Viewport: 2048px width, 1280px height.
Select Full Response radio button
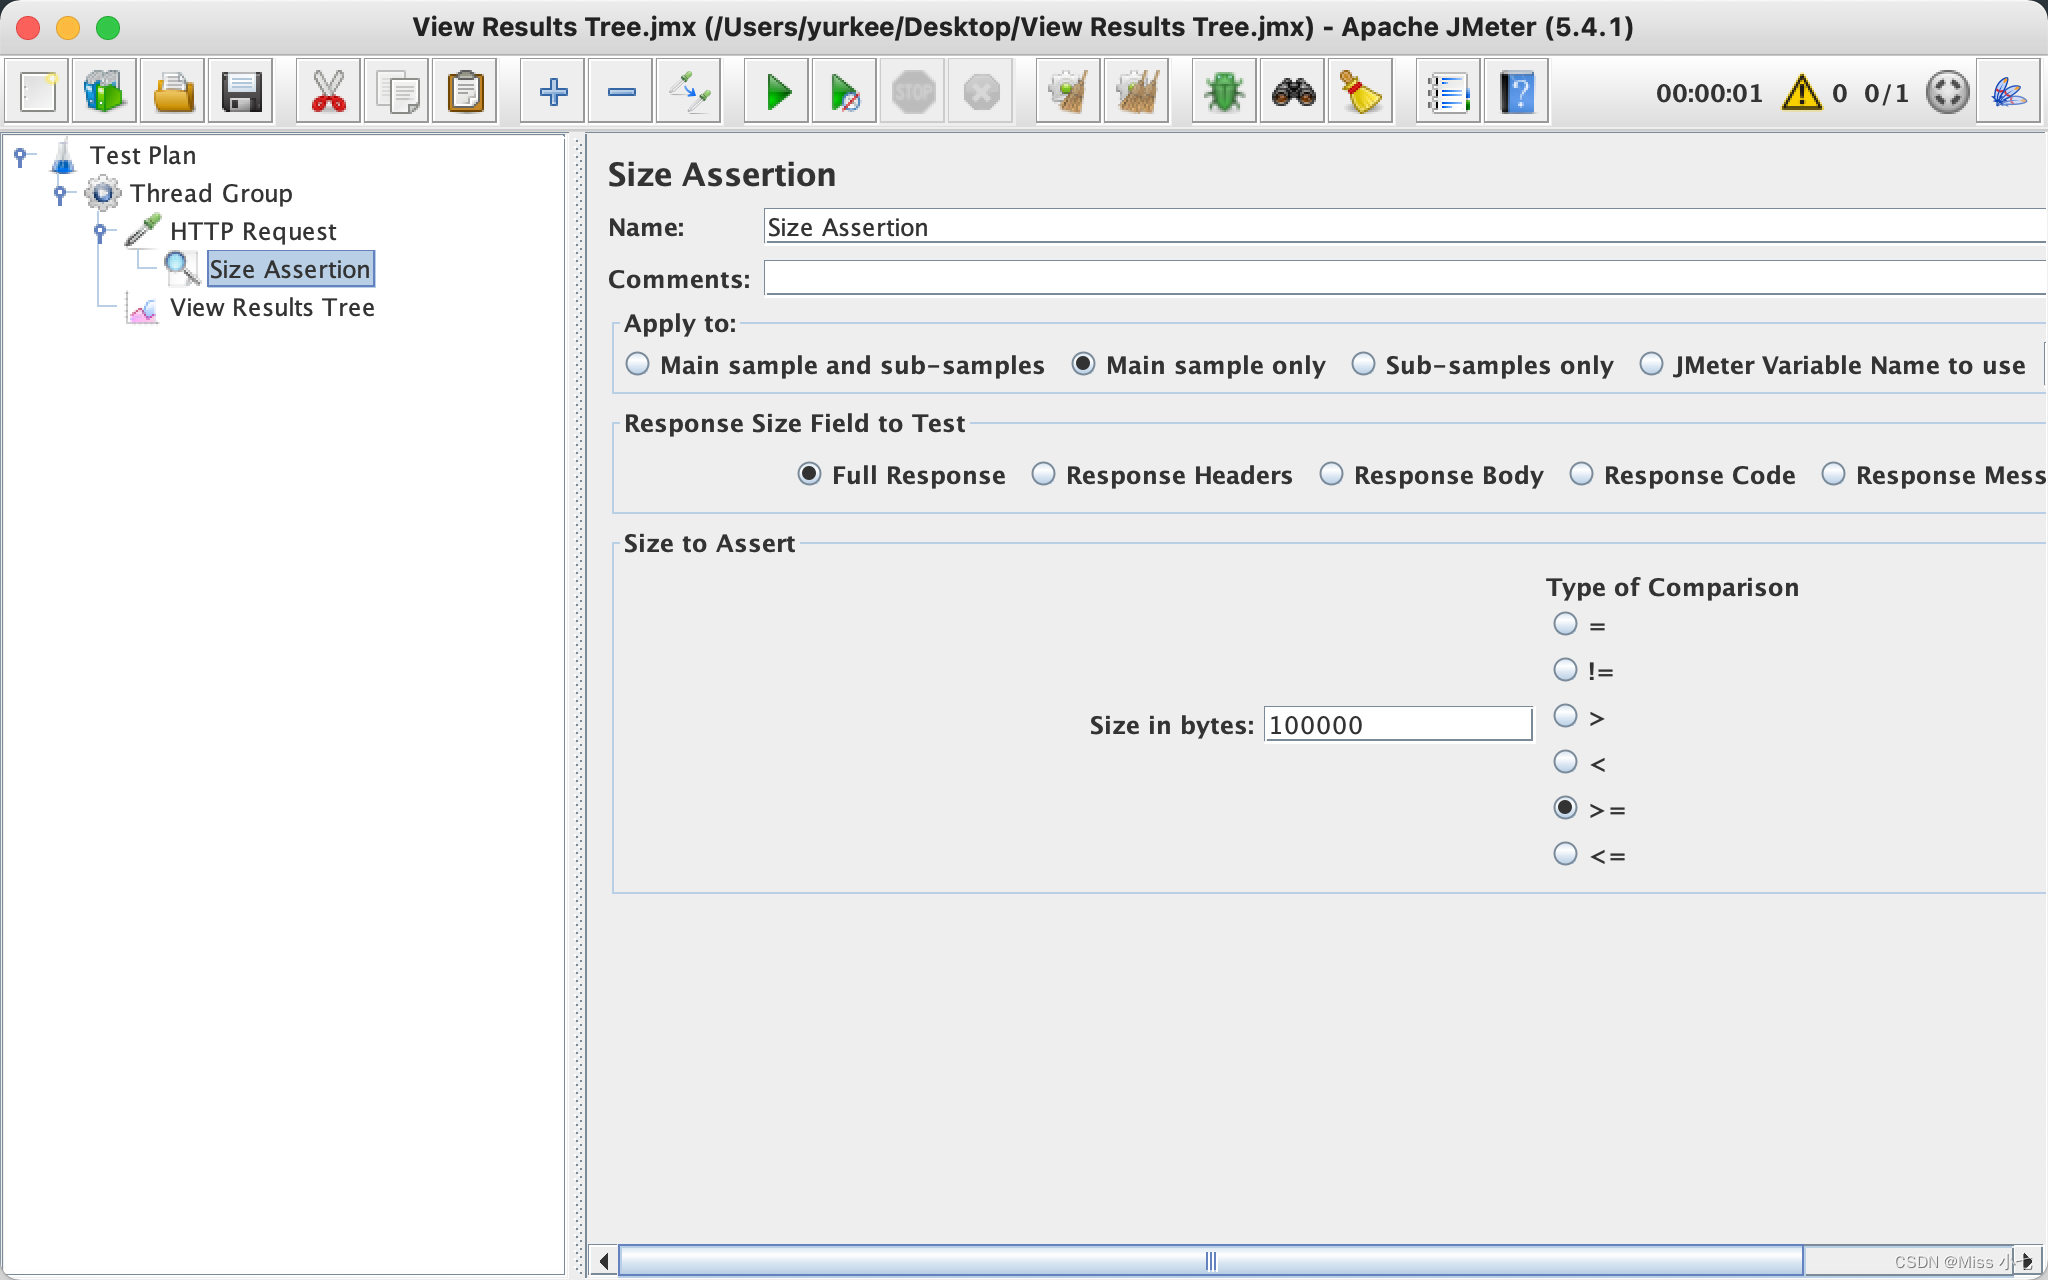coord(809,474)
